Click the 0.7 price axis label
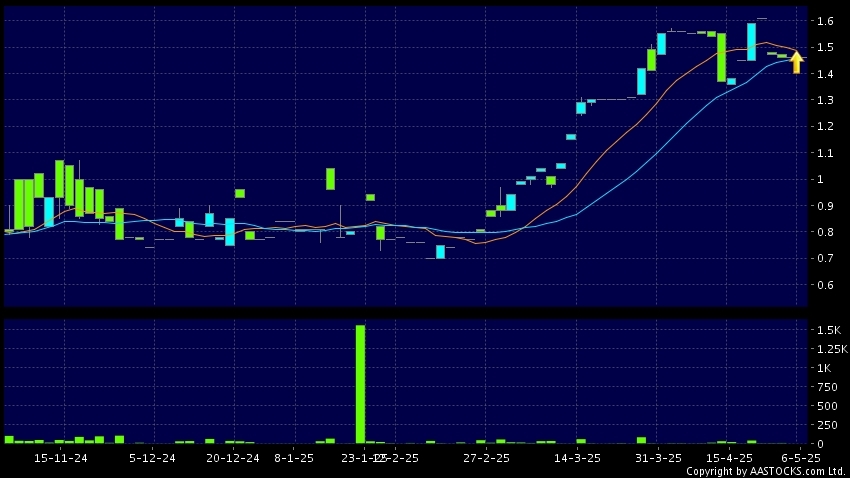850x478 pixels. pyautogui.click(x=825, y=258)
